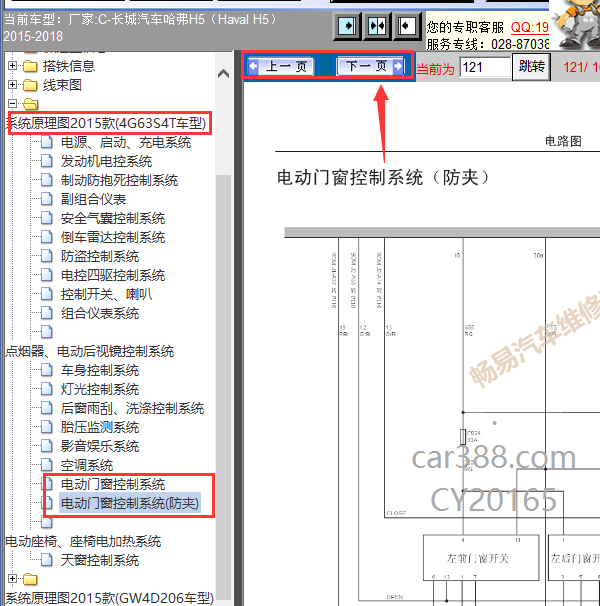Click the page icon beside 发动机电控系统
The height and width of the screenshot is (606, 600).
pos(47,161)
